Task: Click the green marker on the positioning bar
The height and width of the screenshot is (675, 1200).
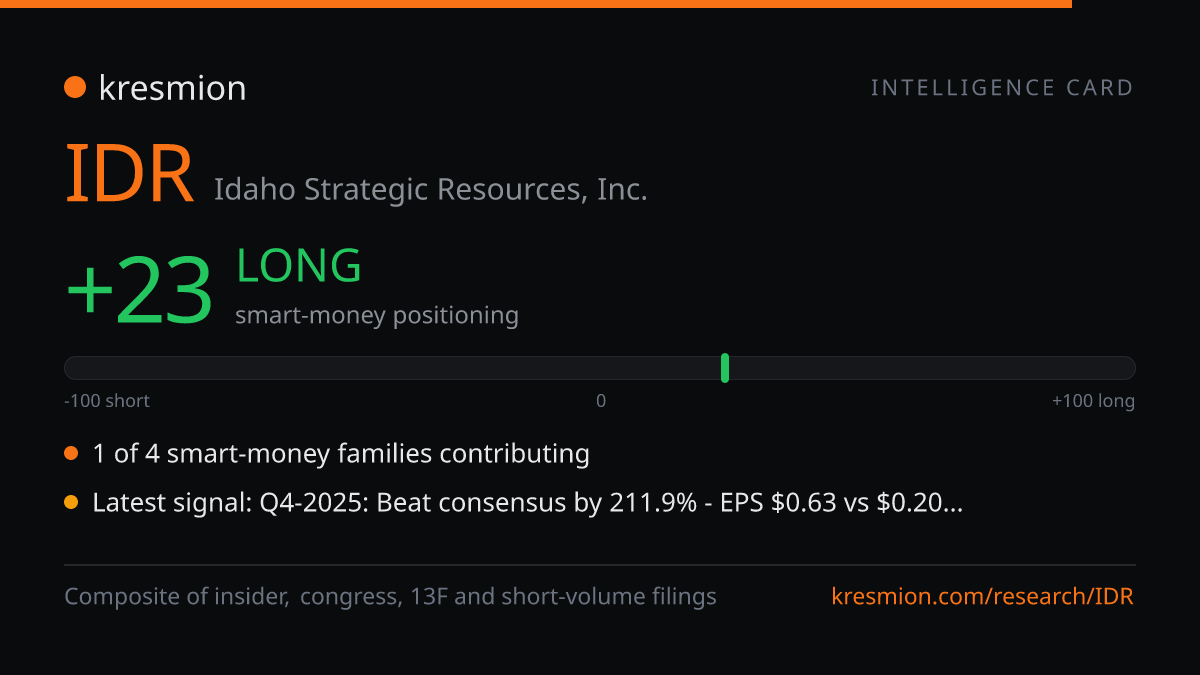Action: [x=725, y=368]
